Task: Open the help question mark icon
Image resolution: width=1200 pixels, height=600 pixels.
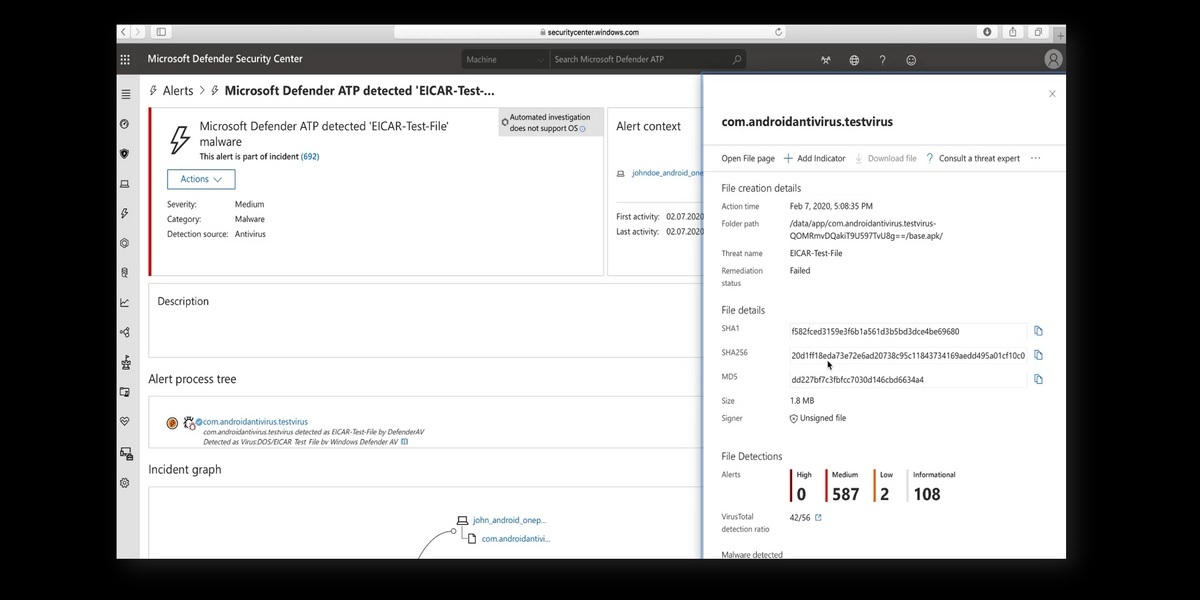Action: 882,60
